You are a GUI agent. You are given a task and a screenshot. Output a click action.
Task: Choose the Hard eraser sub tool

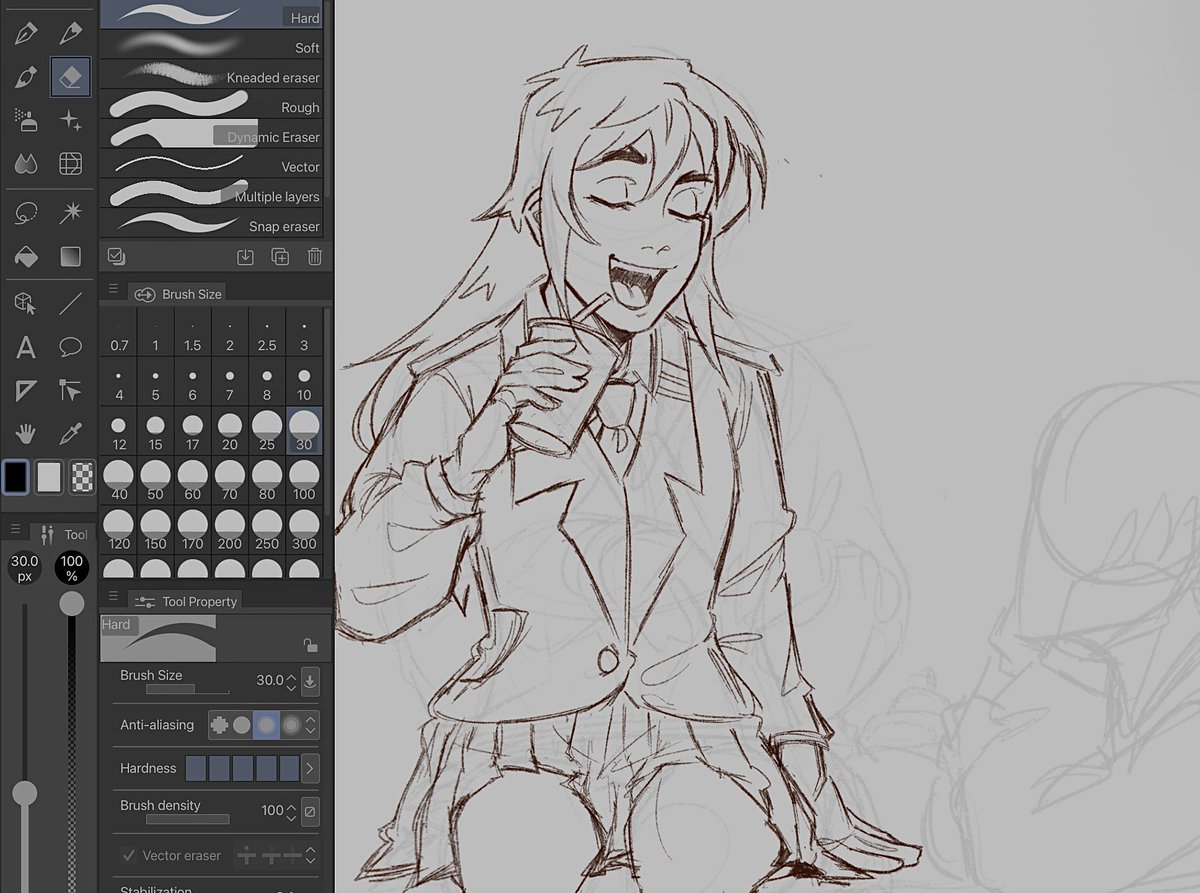(x=210, y=14)
